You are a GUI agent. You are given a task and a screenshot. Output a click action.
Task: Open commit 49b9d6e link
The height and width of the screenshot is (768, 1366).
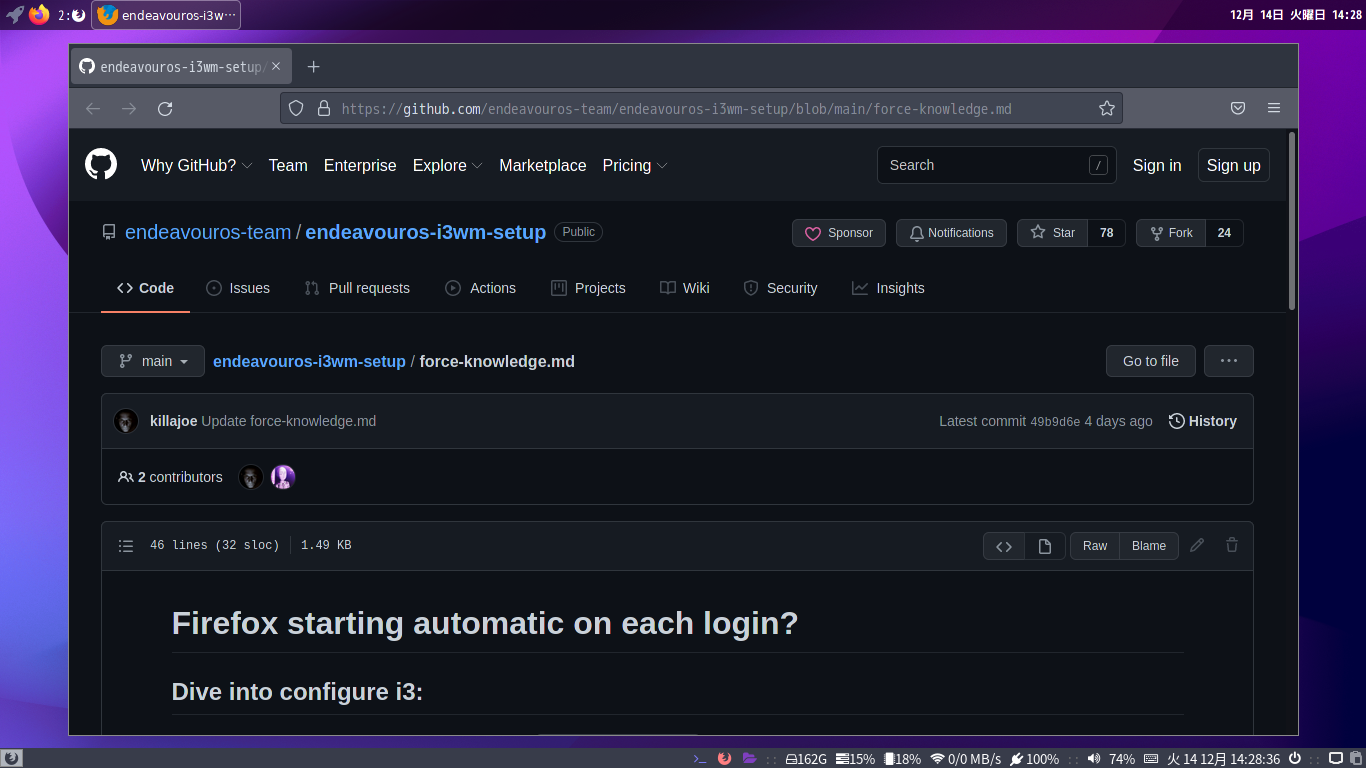[1055, 422]
